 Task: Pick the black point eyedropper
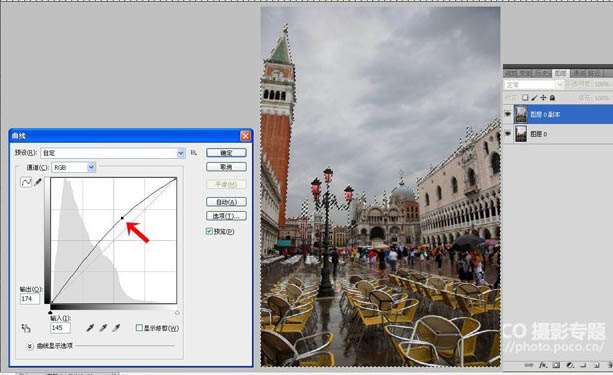click(90, 328)
